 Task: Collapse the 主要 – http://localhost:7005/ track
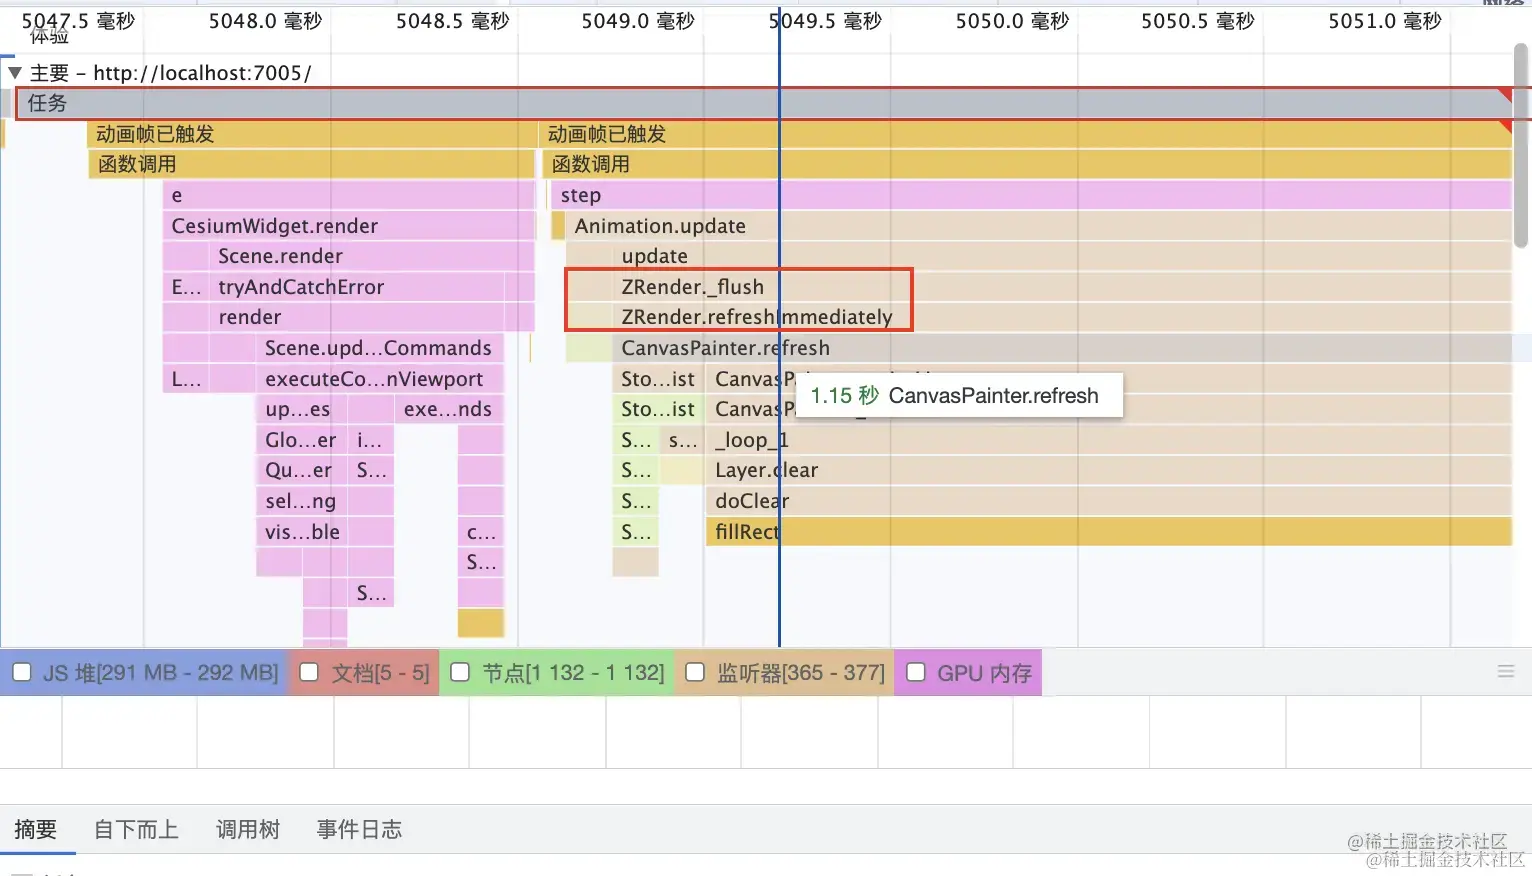click(14, 72)
